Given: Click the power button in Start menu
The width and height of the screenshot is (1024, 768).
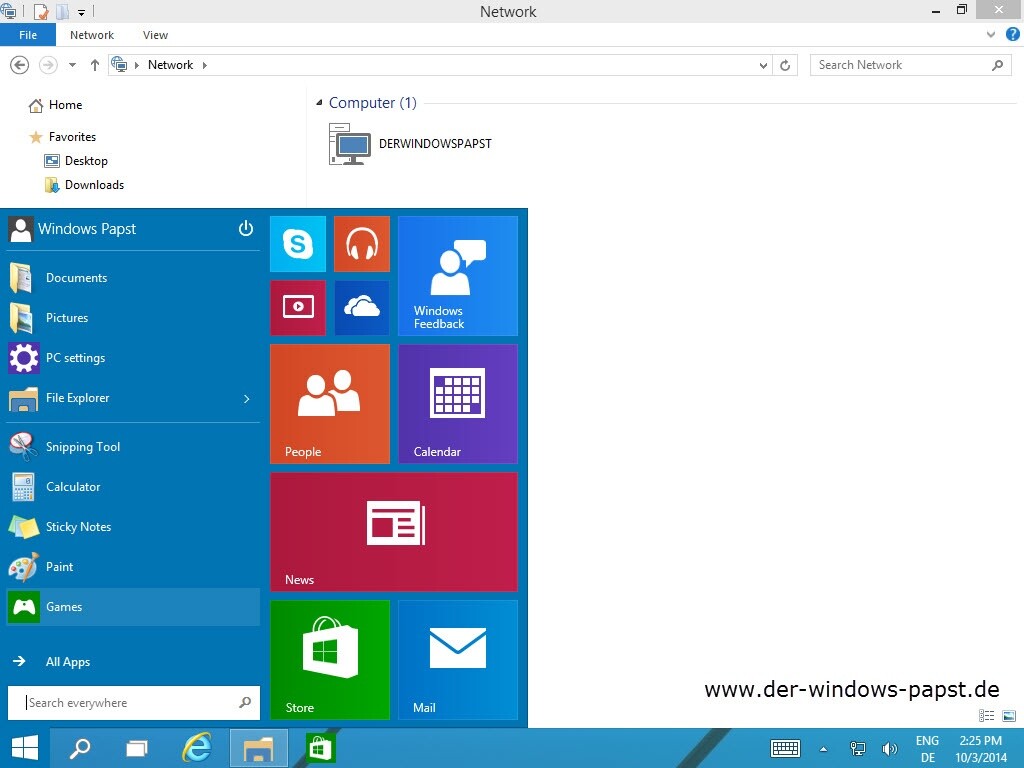Looking at the screenshot, I should 246,229.
